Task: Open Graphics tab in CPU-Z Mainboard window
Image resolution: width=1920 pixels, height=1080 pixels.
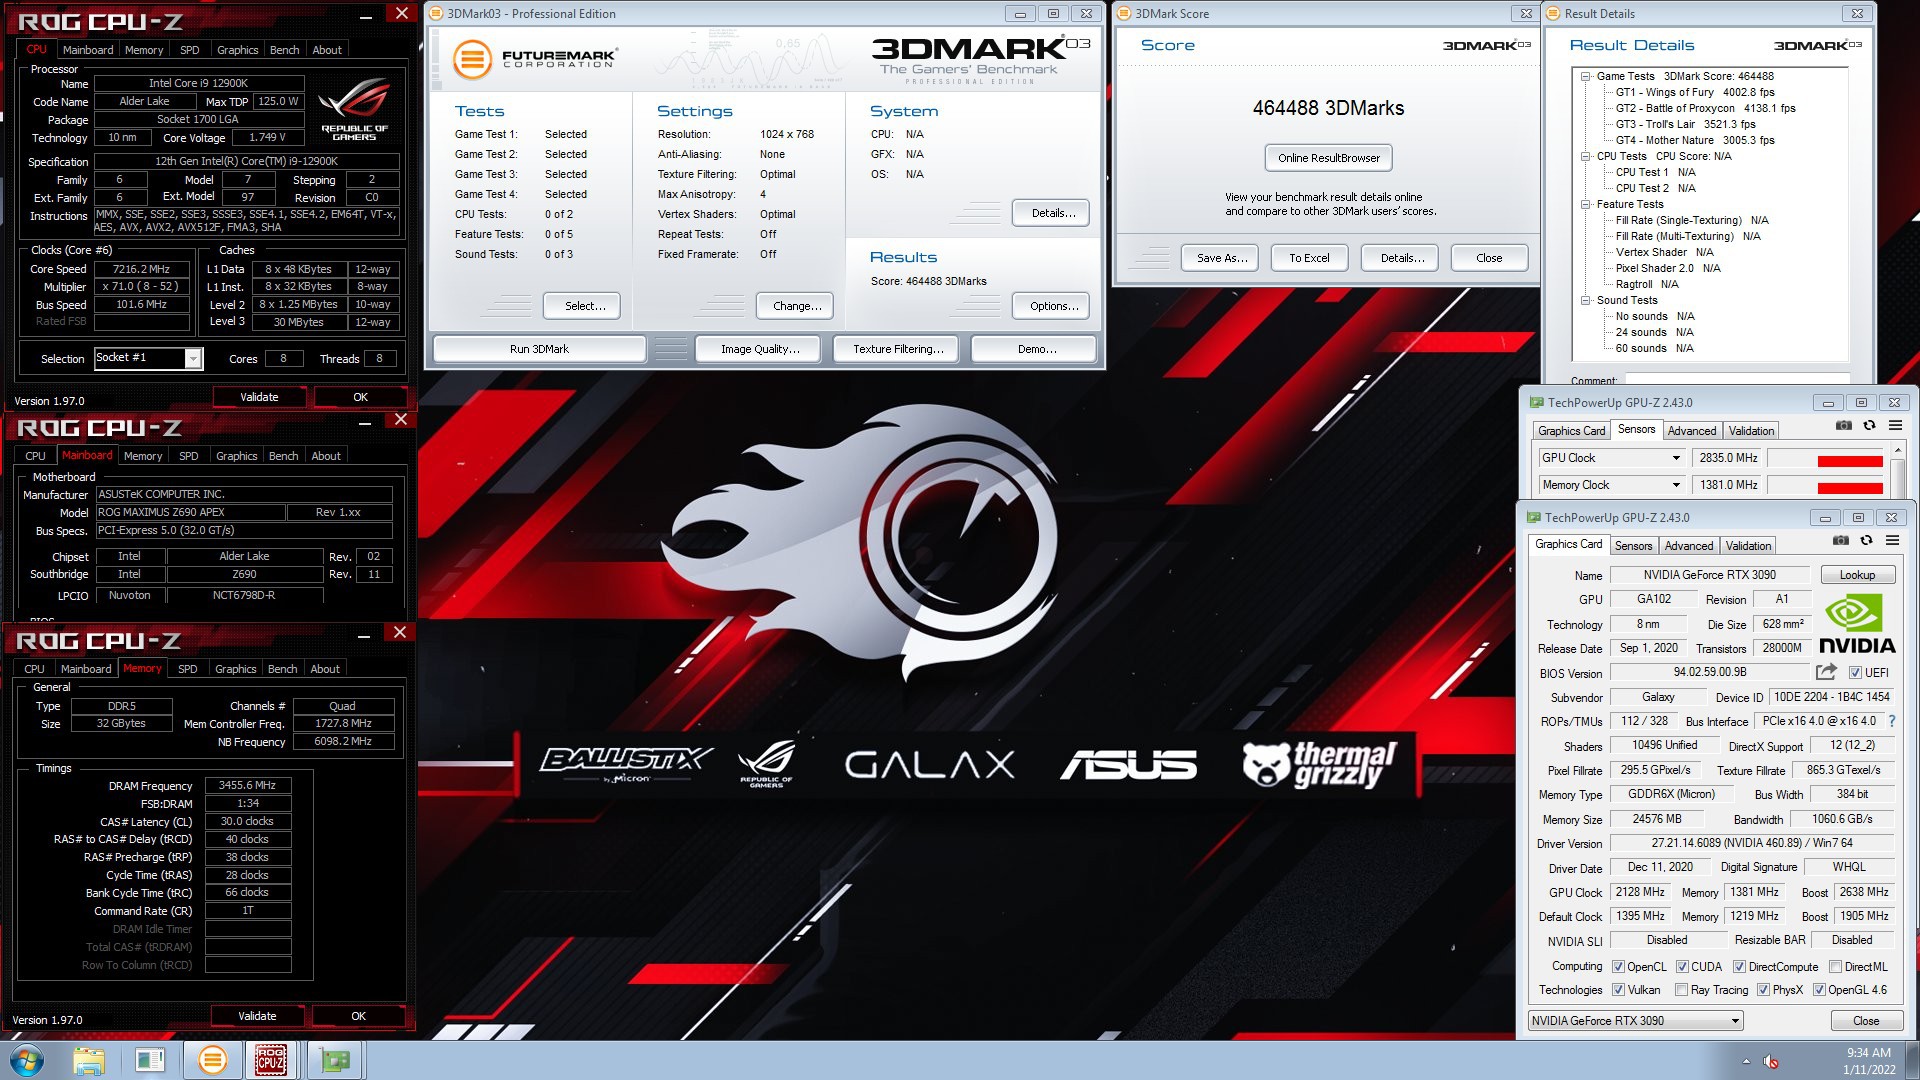Action: (x=236, y=456)
